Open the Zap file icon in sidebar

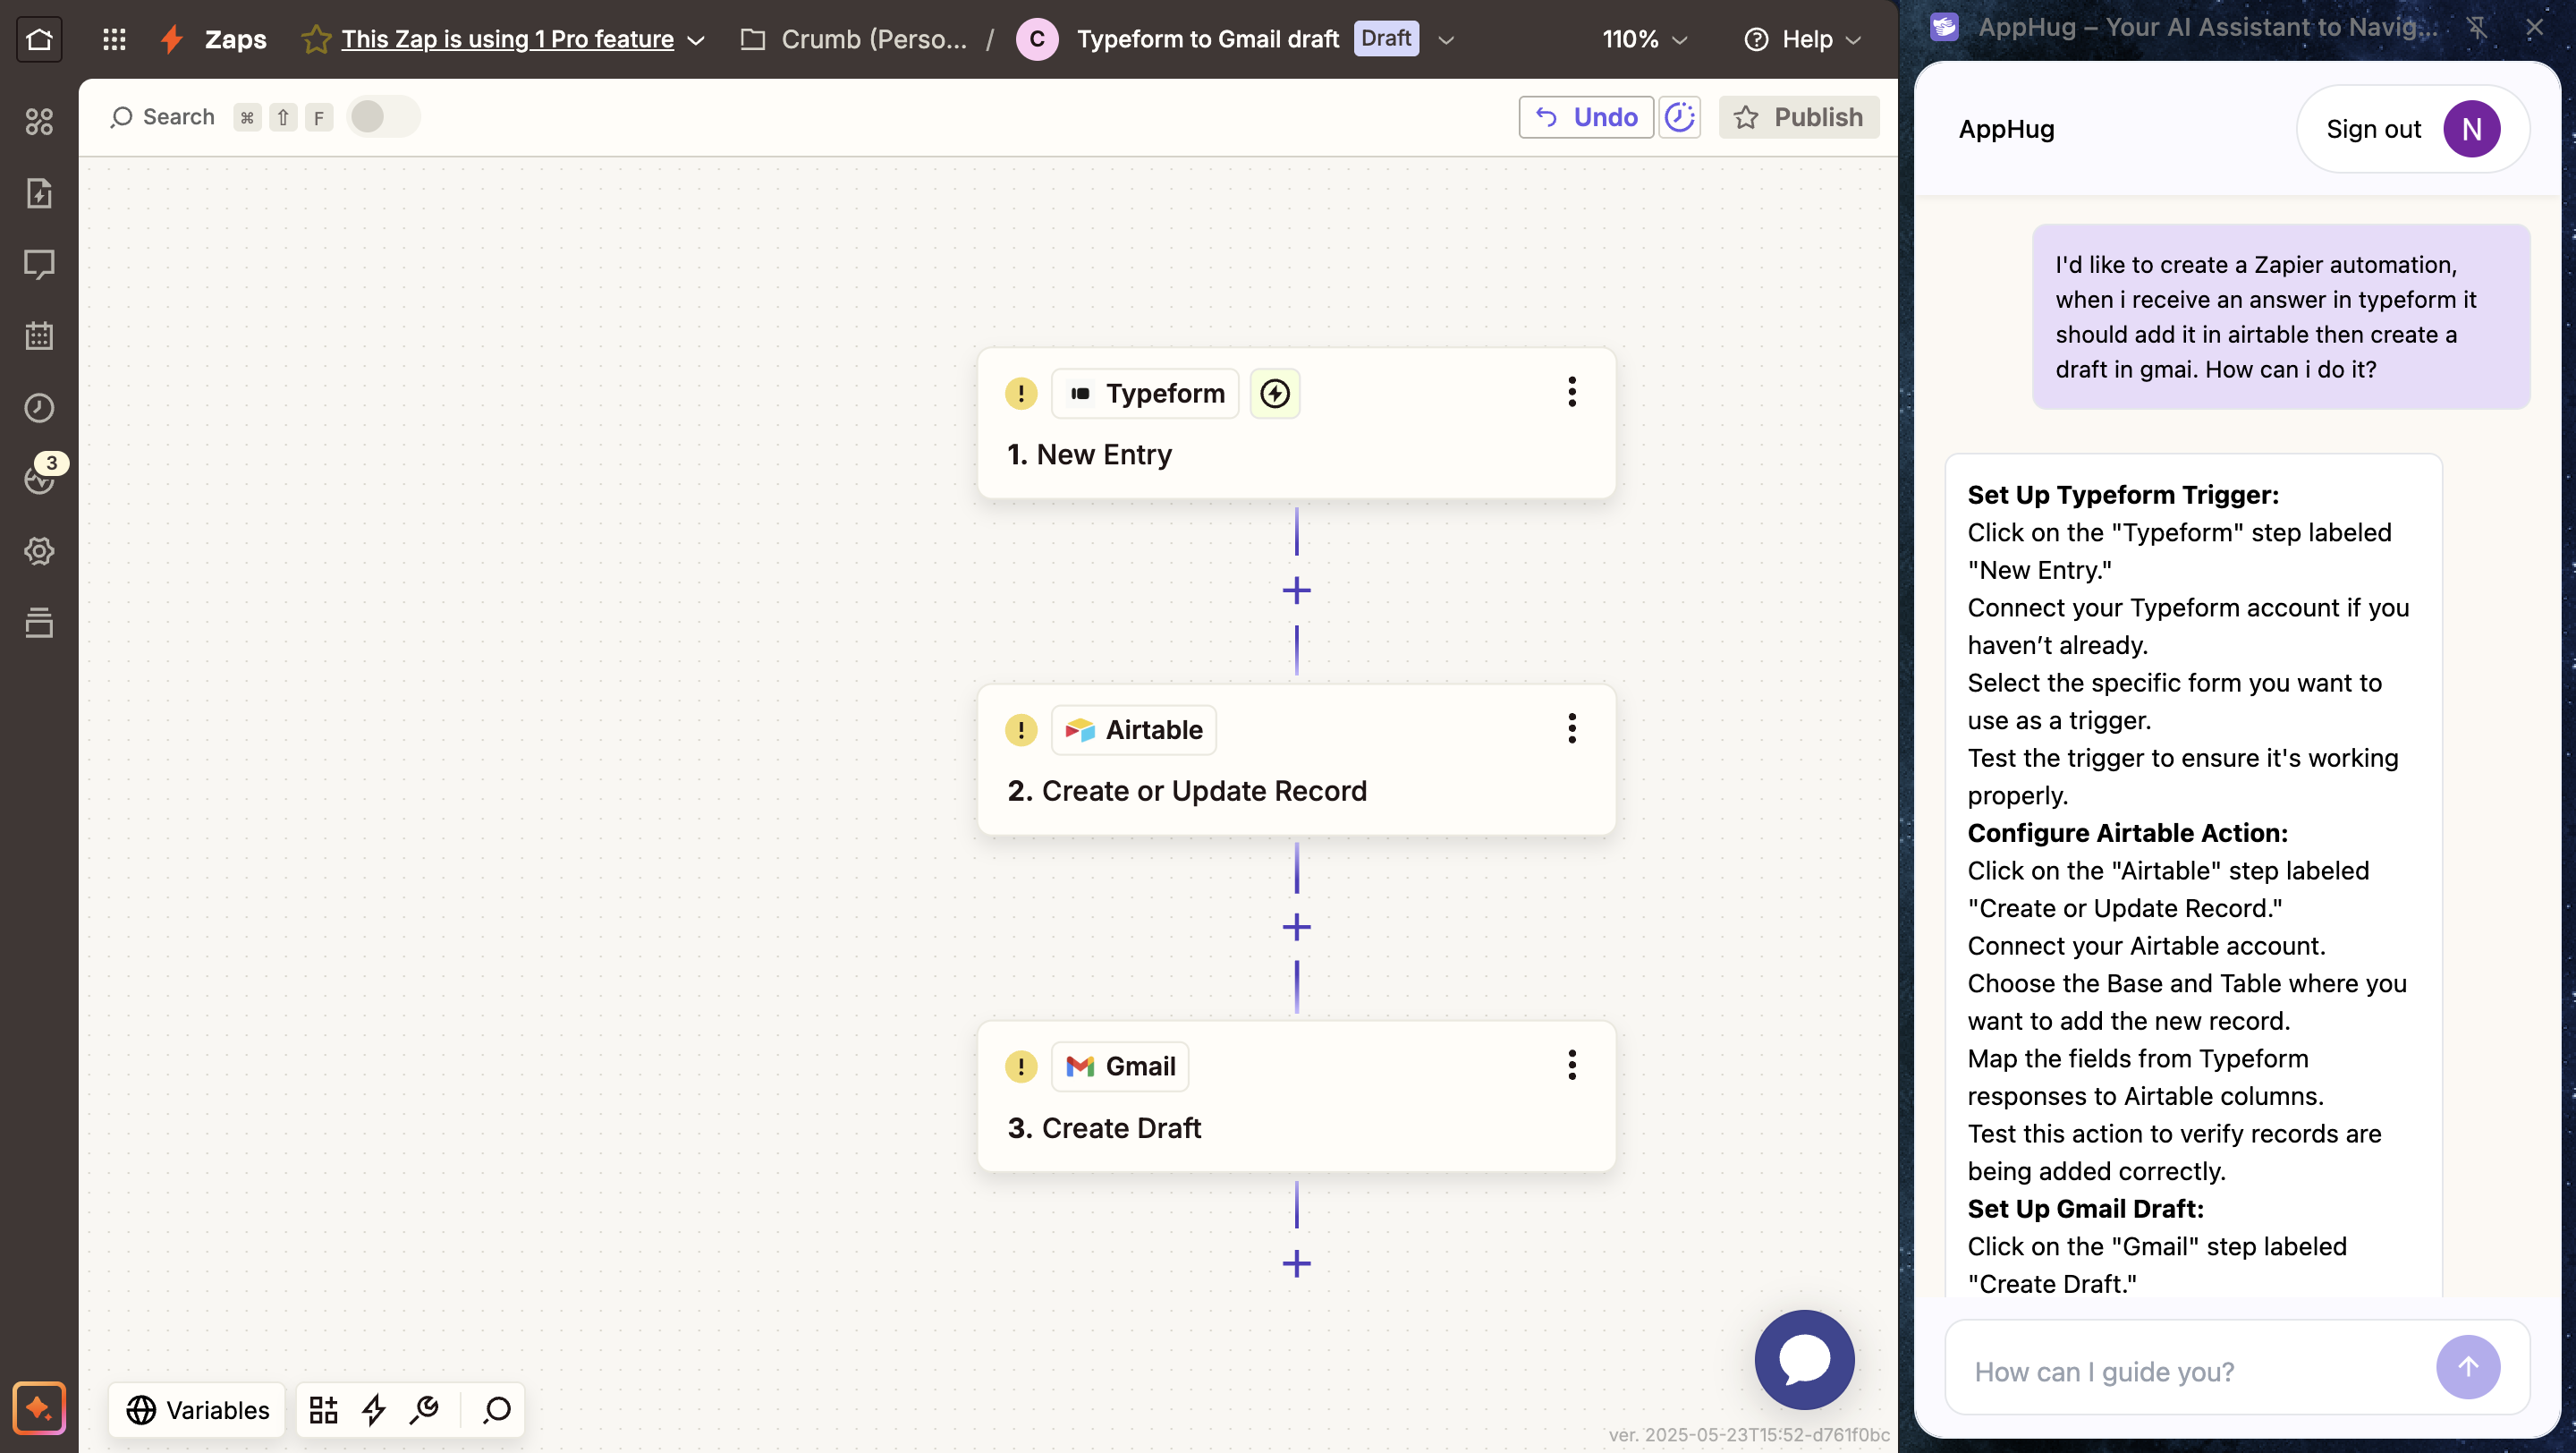pyautogui.click(x=39, y=193)
